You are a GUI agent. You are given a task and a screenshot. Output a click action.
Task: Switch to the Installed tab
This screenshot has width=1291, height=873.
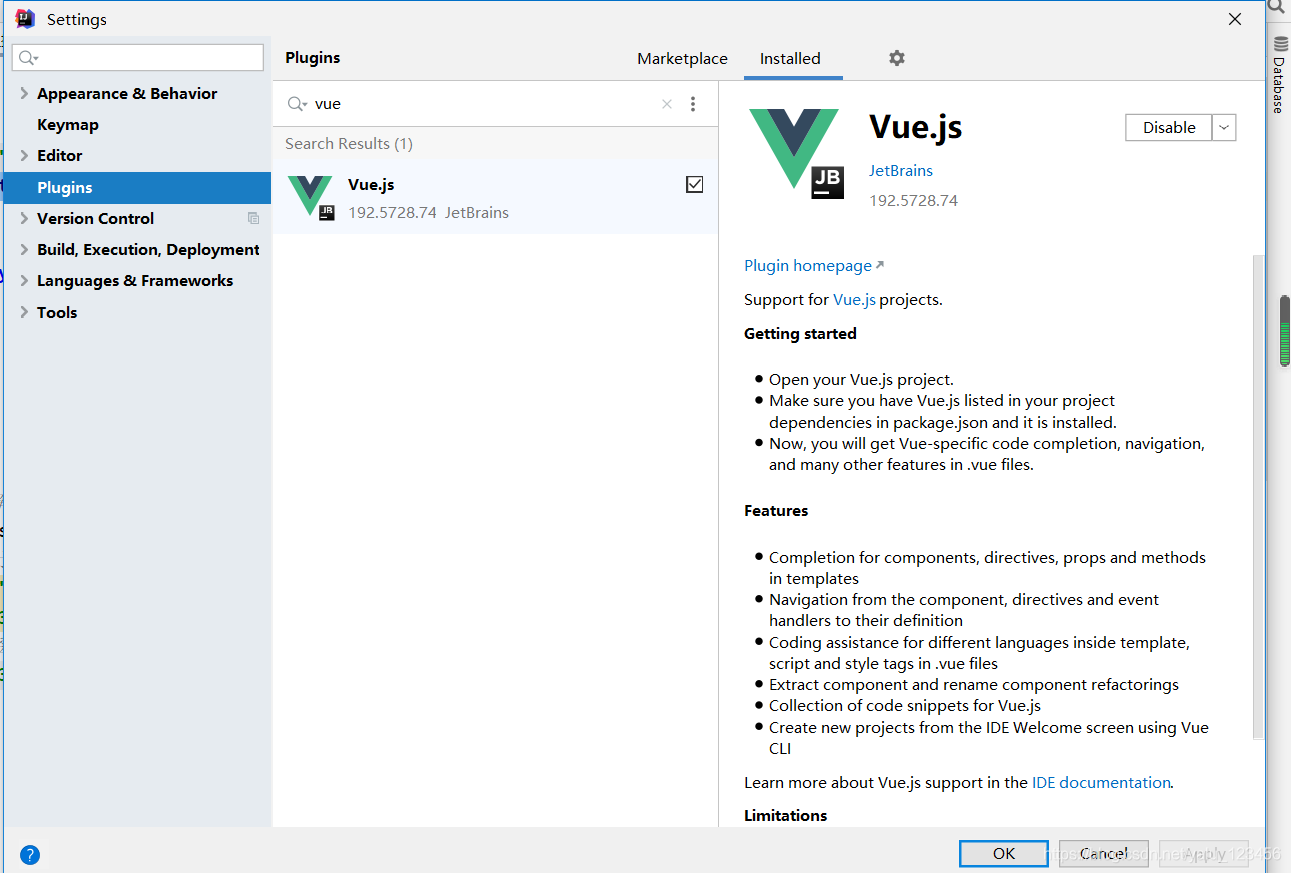(790, 59)
